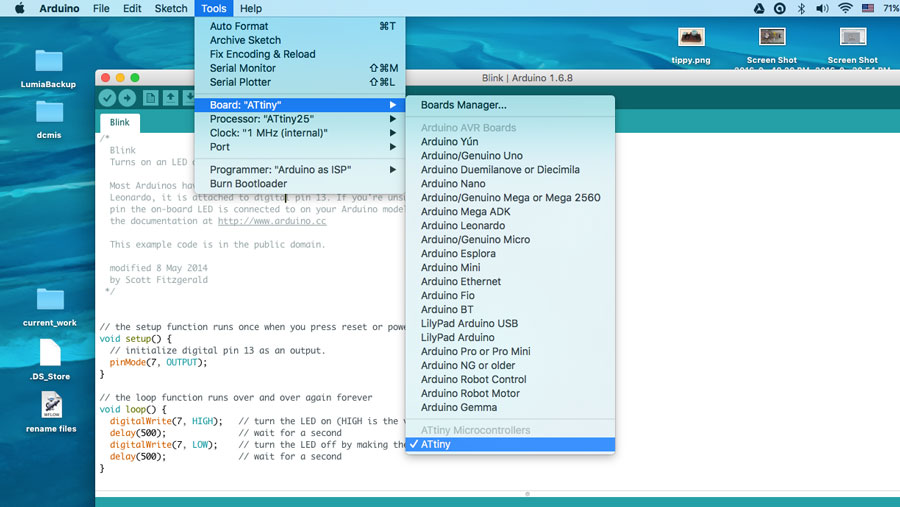Select Arduino NG or older
The image size is (900, 507).
[510, 365]
